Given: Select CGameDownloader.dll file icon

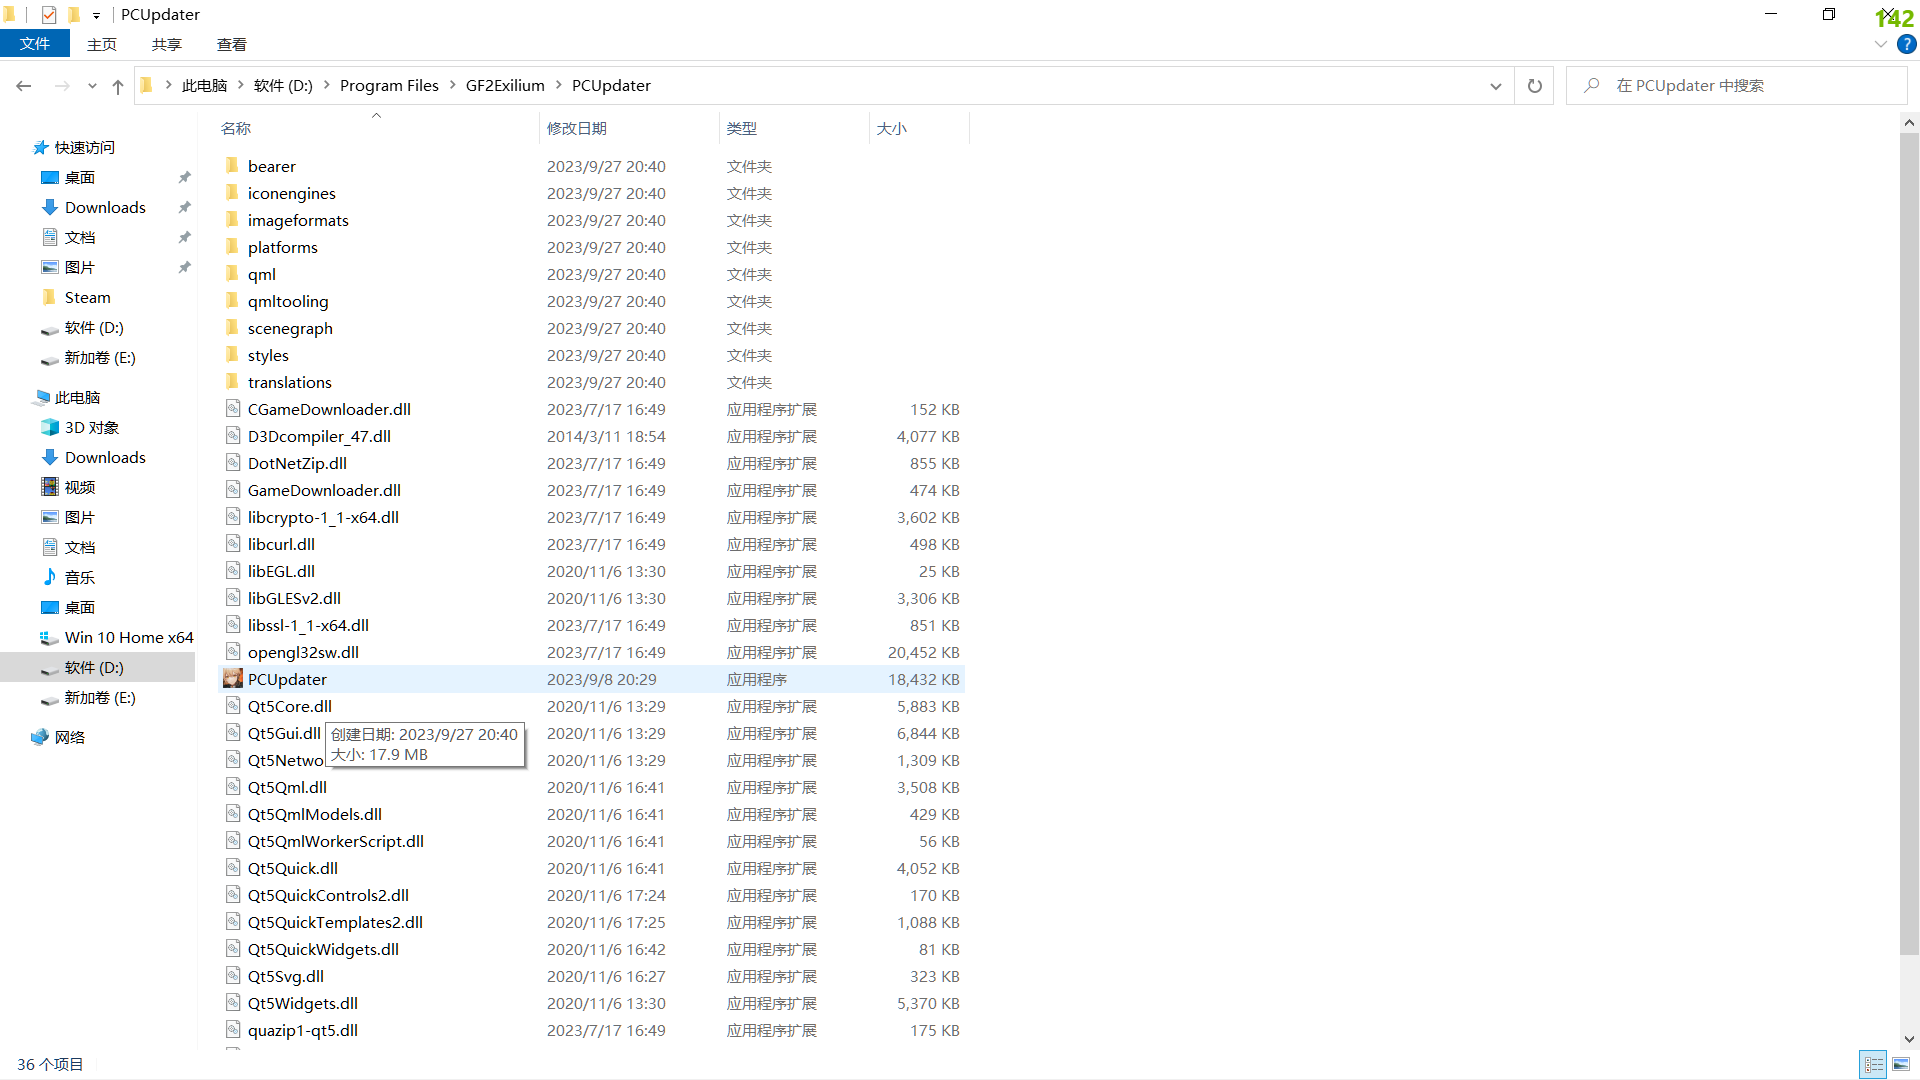Looking at the screenshot, I should 233,409.
